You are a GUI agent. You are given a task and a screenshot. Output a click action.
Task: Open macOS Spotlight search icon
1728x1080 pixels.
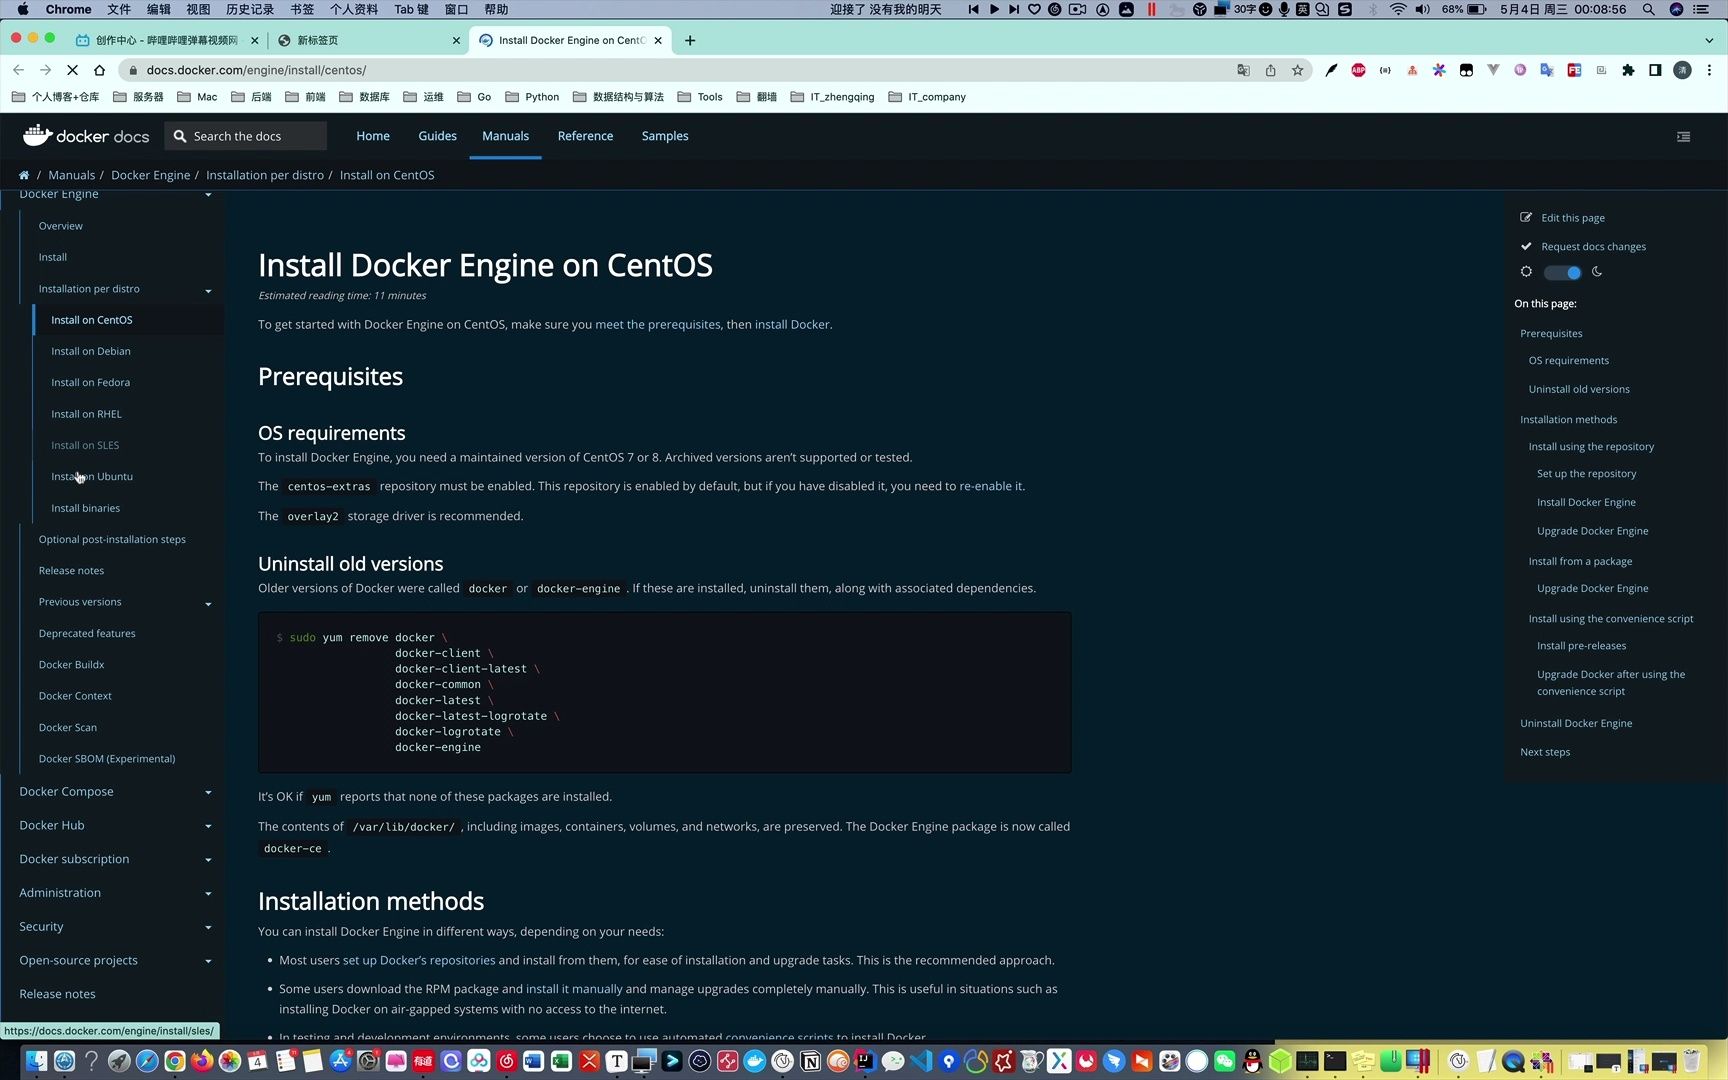(1648, 9)
